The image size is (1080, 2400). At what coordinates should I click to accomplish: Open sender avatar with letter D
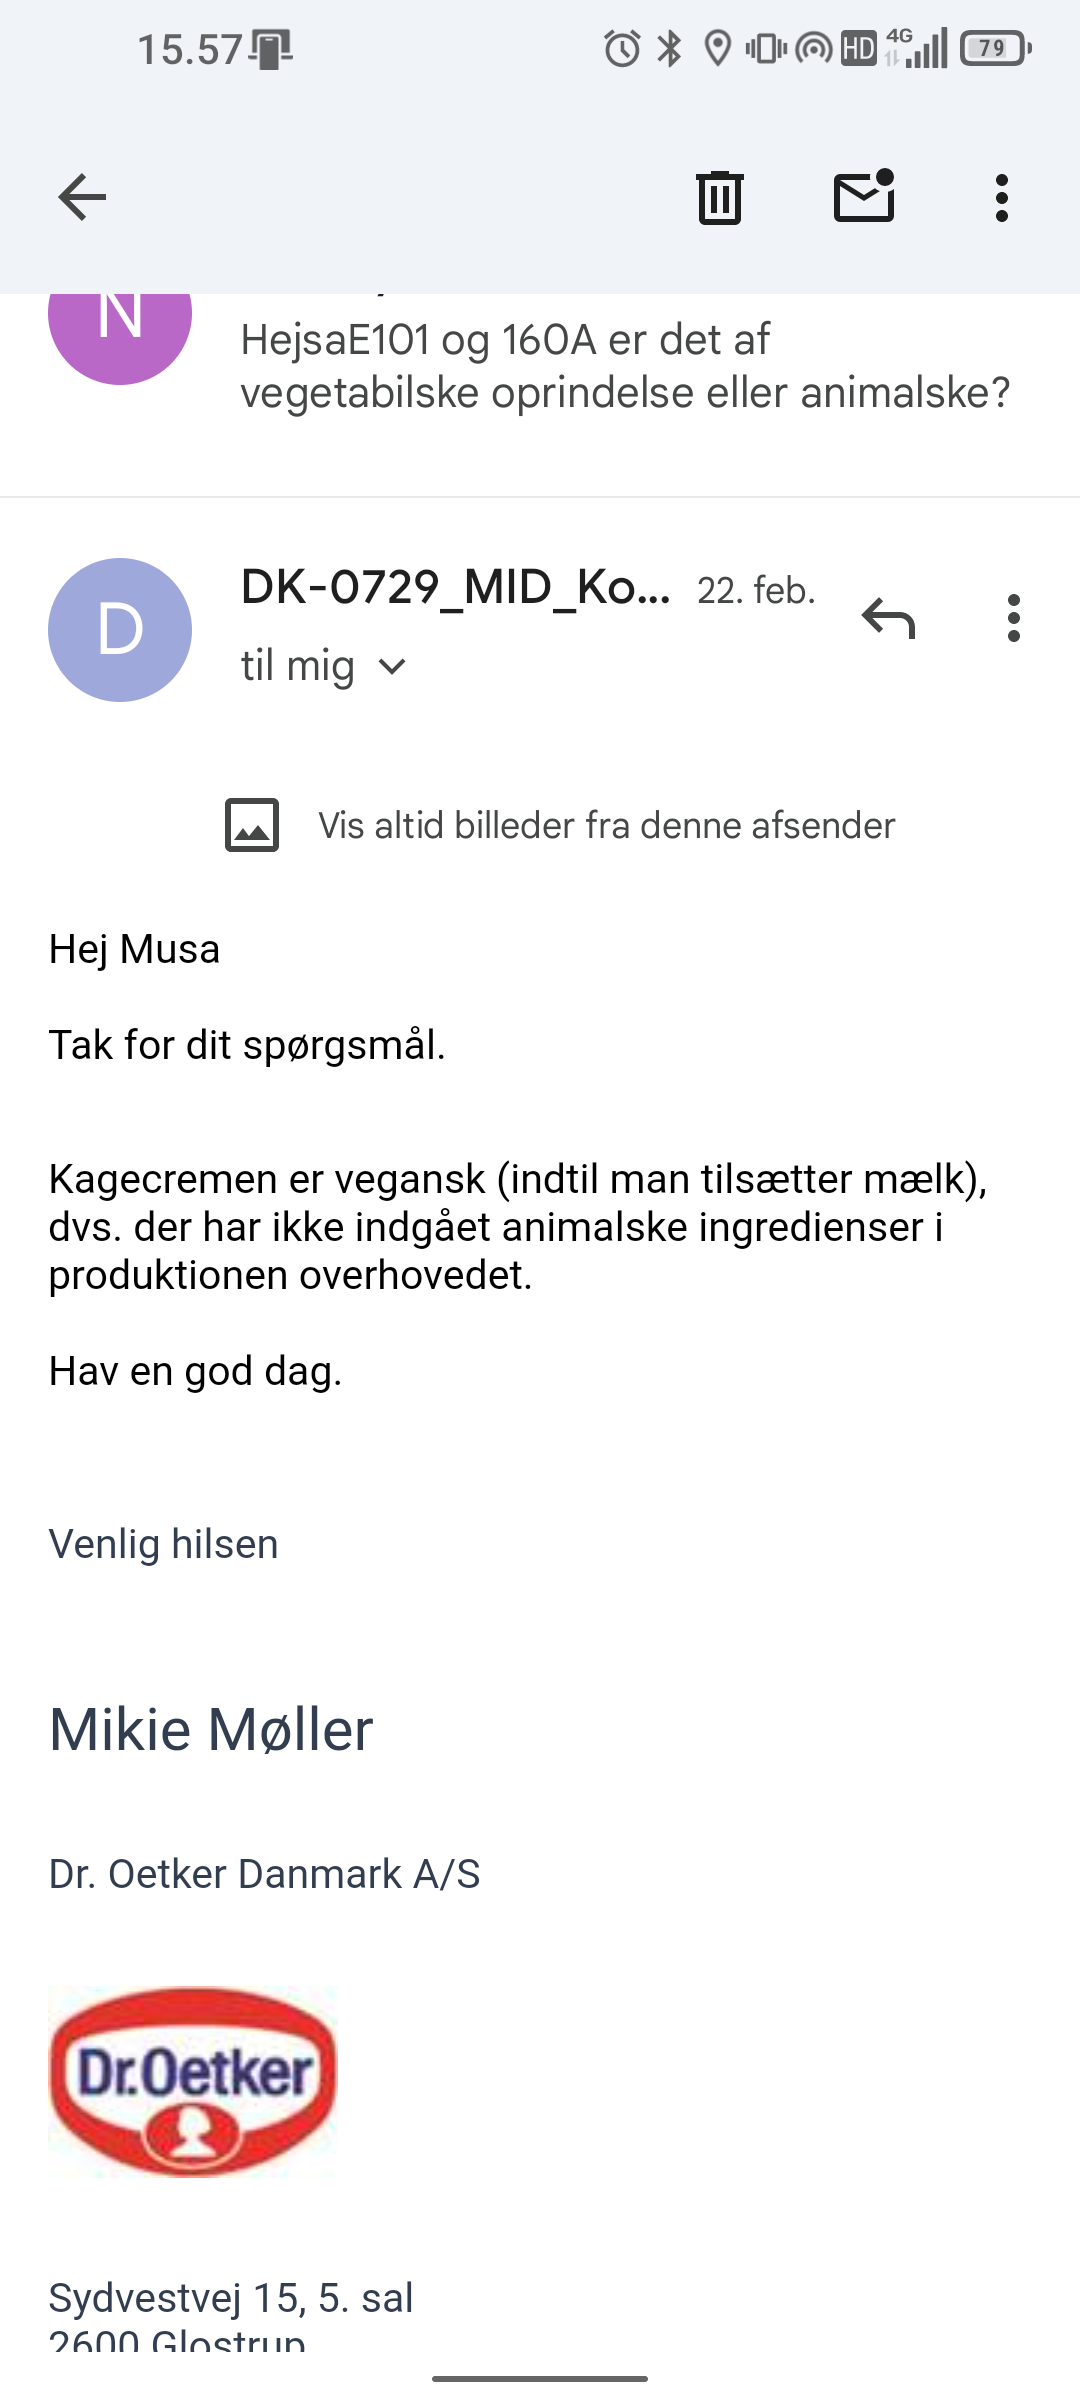coord(120,630)
